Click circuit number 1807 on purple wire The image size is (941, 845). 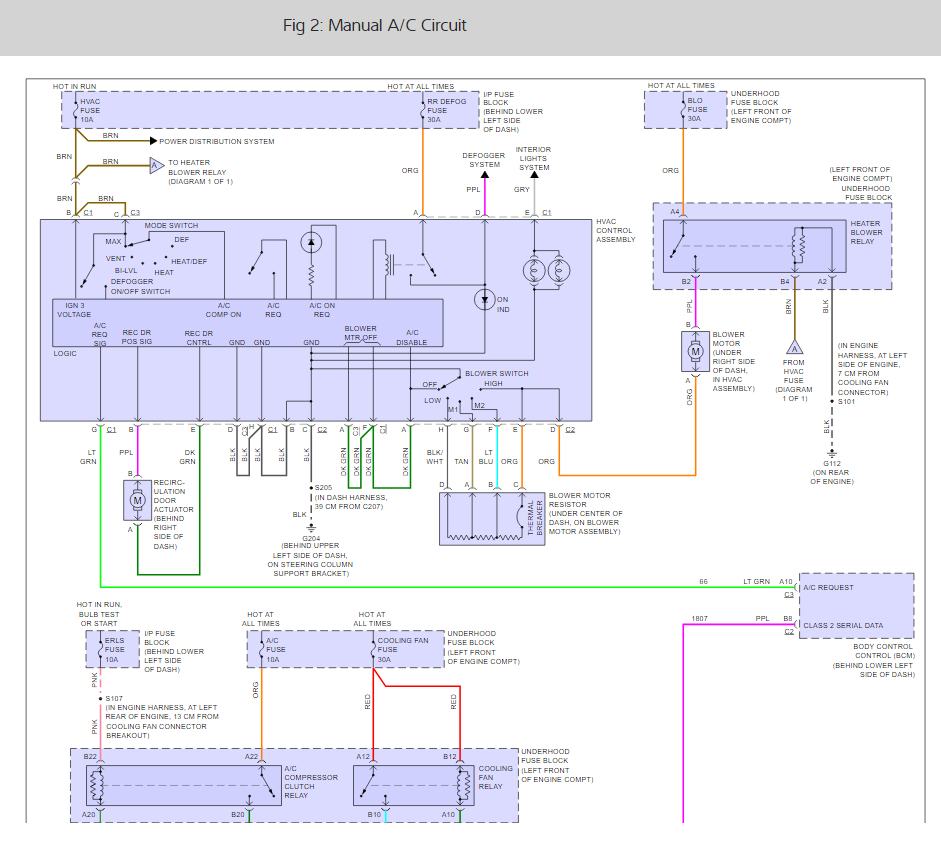[x=699, y=618]
